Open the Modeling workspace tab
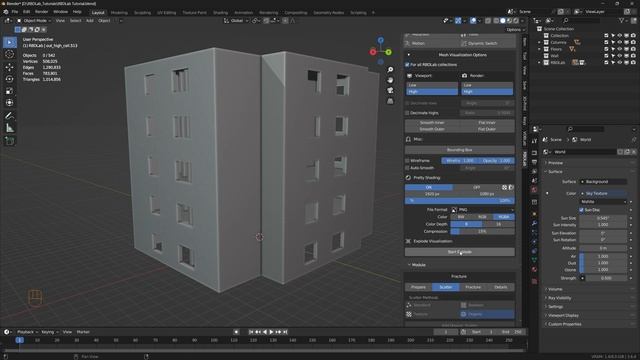The width and height of the screenshot is (640, 360). coord(119,13)
